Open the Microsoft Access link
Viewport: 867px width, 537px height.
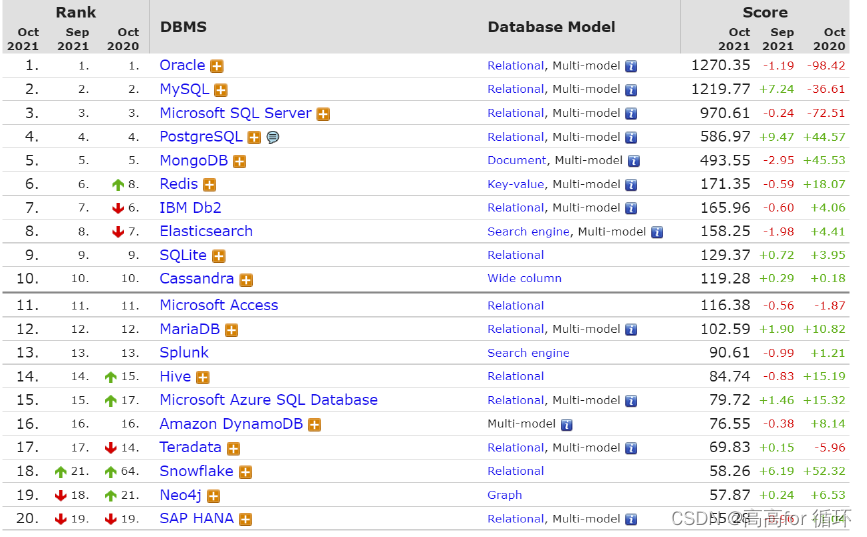pos(218,305)
